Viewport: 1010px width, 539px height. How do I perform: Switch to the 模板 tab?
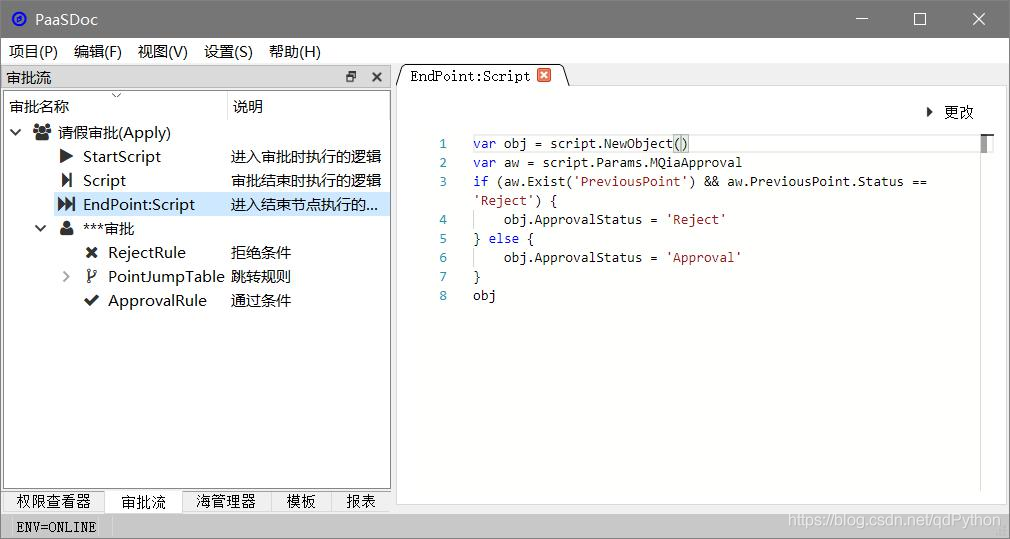[301, 501]
